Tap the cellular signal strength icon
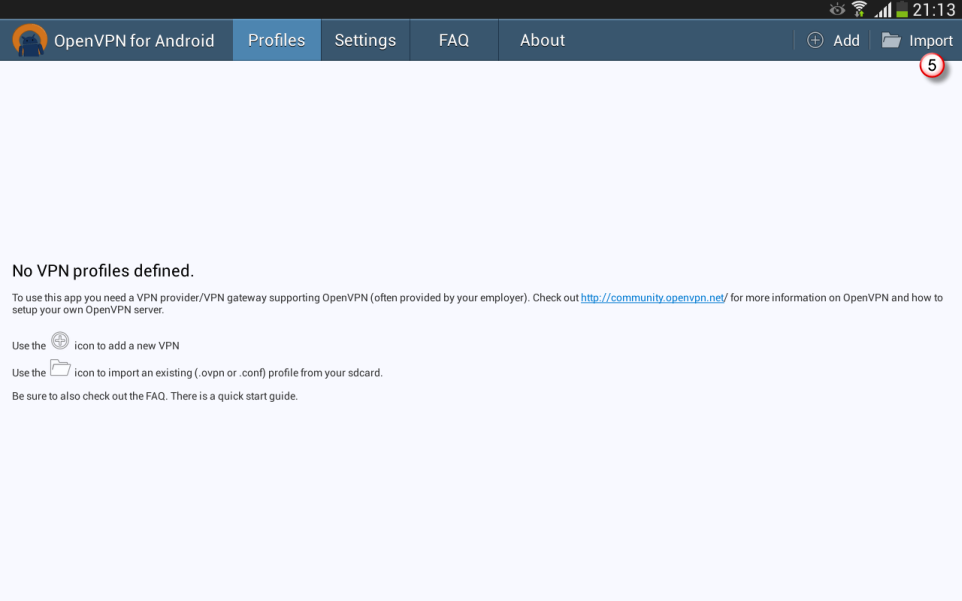The image size is (962, 601). pyautogui.click(x=883, y=9)
